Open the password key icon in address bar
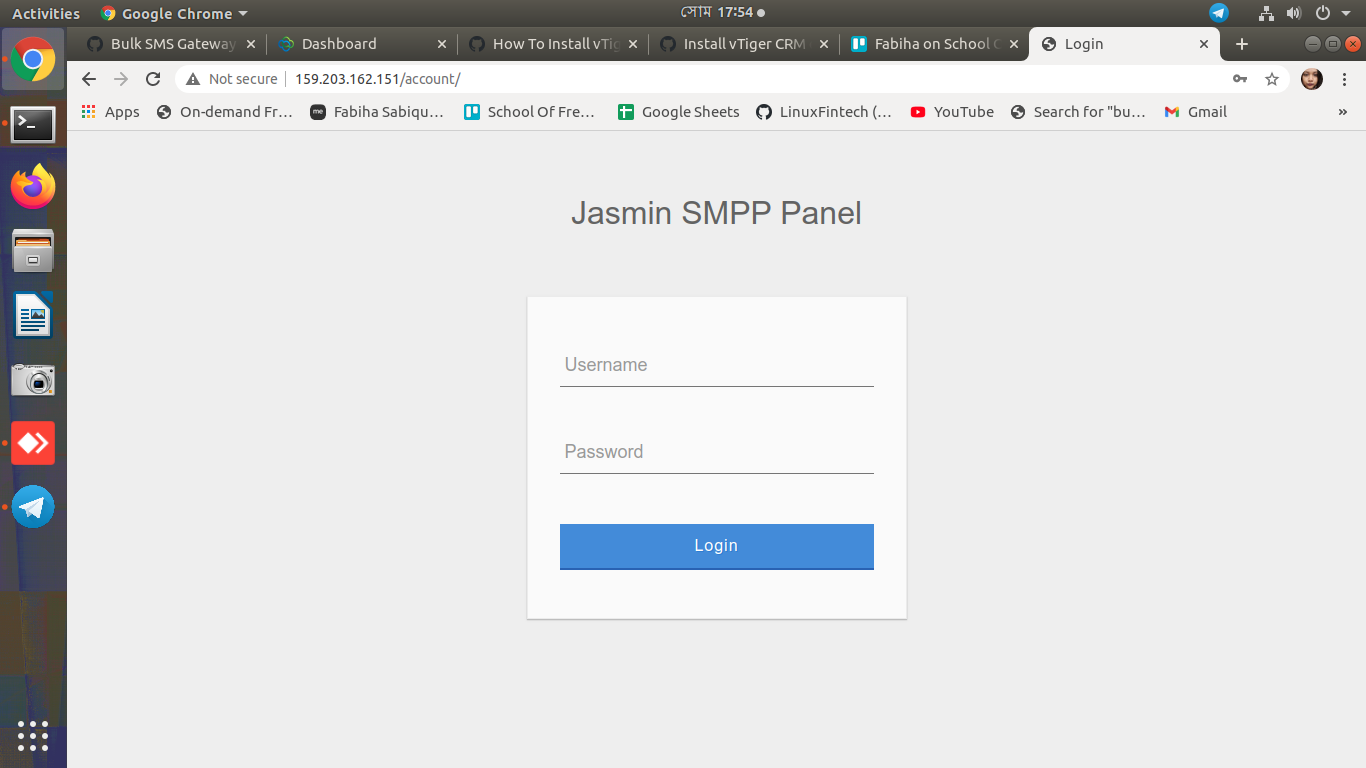The image size is (1366, 768). 1240,78
